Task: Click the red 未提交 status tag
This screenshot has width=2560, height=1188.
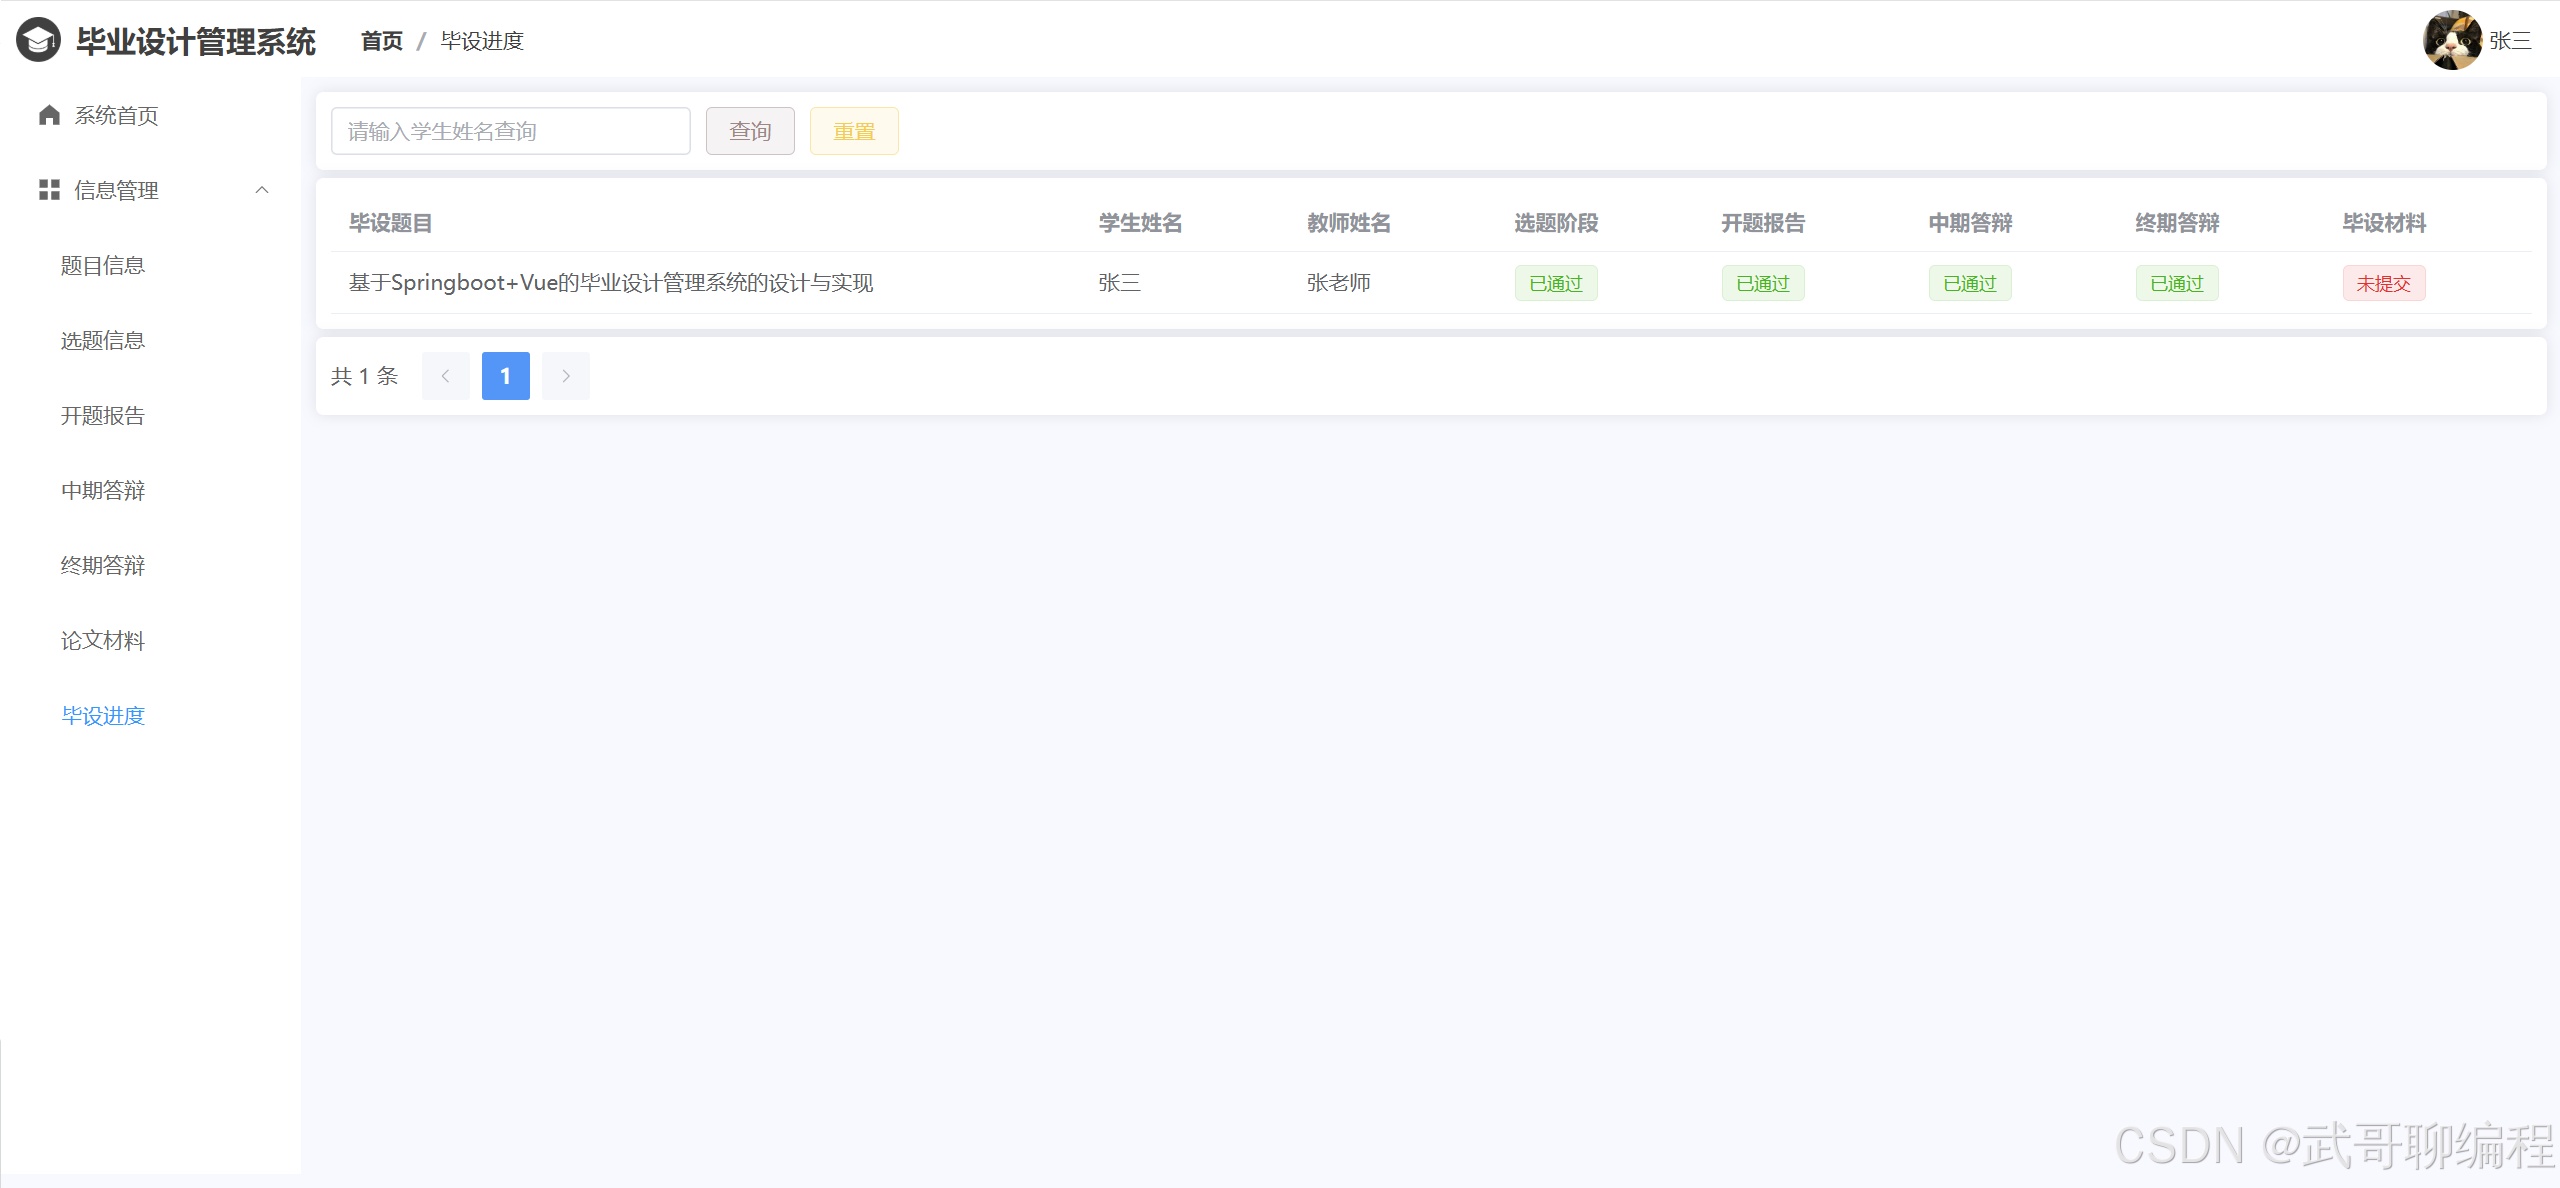Action: 2383,283
